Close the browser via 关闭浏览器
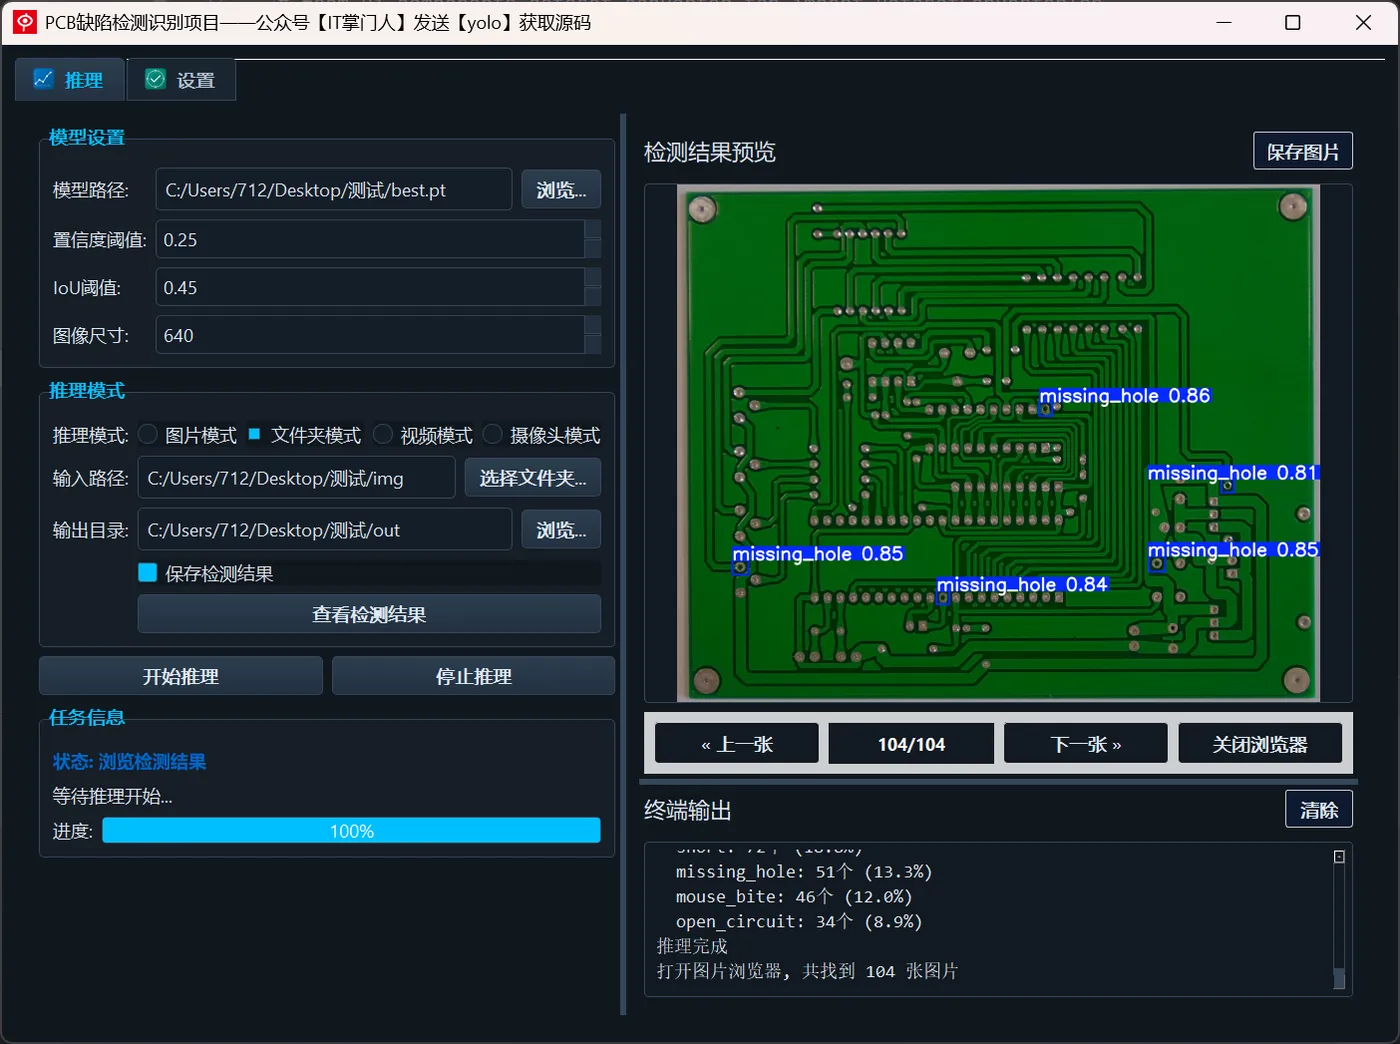1400x1044 pixels. coord(1260,743)
